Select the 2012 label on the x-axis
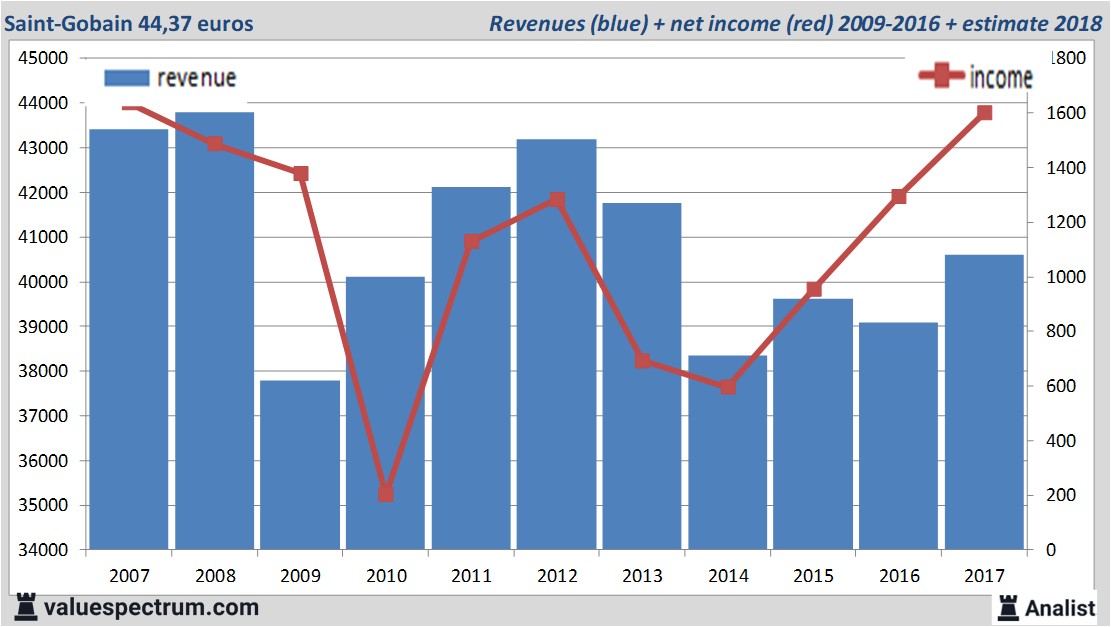1111x627 pixels. click(556, 576)
